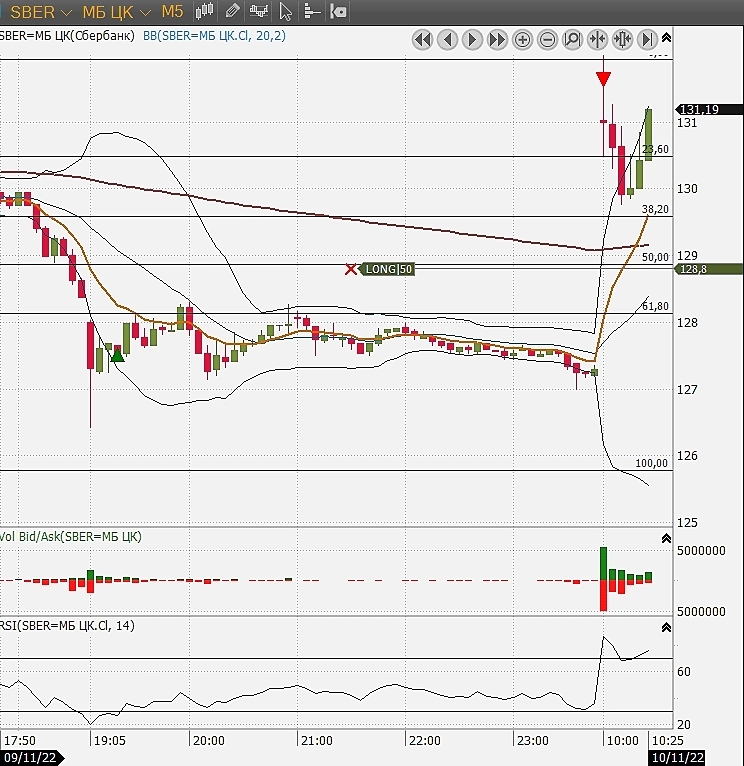Click the 50,00 Fibonacci level label

click(x=655, y=257)
